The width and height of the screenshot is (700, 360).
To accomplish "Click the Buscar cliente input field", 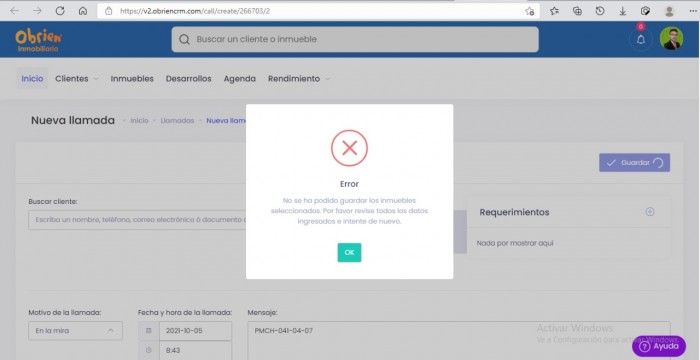I will (x=137, y=220).
